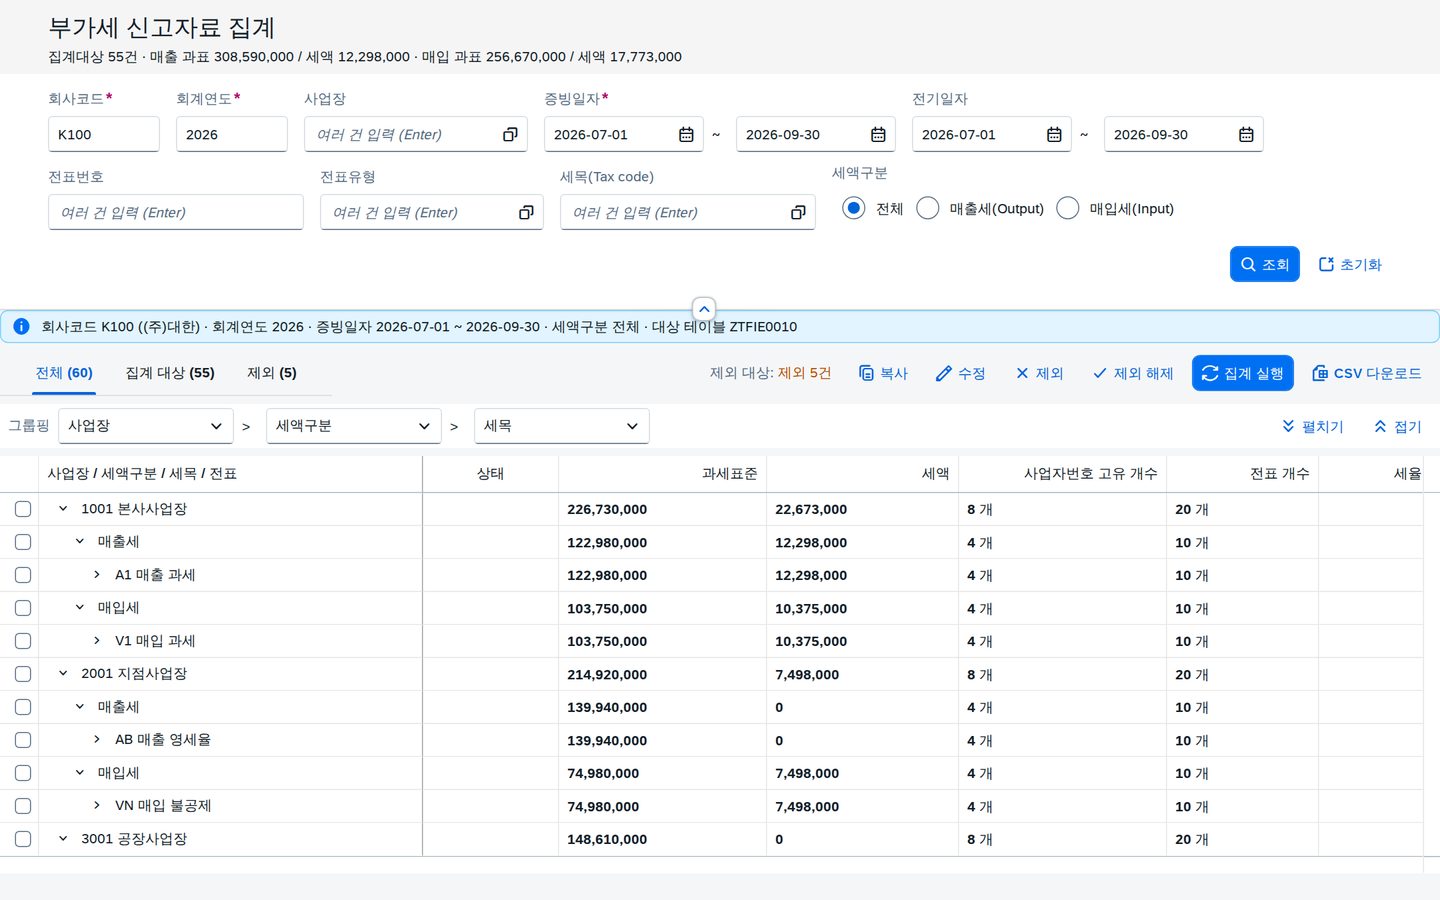1440x900 pixels.
Task: Open the third grouping dropdown showing 세목
Action: click(x=562, y=426)
